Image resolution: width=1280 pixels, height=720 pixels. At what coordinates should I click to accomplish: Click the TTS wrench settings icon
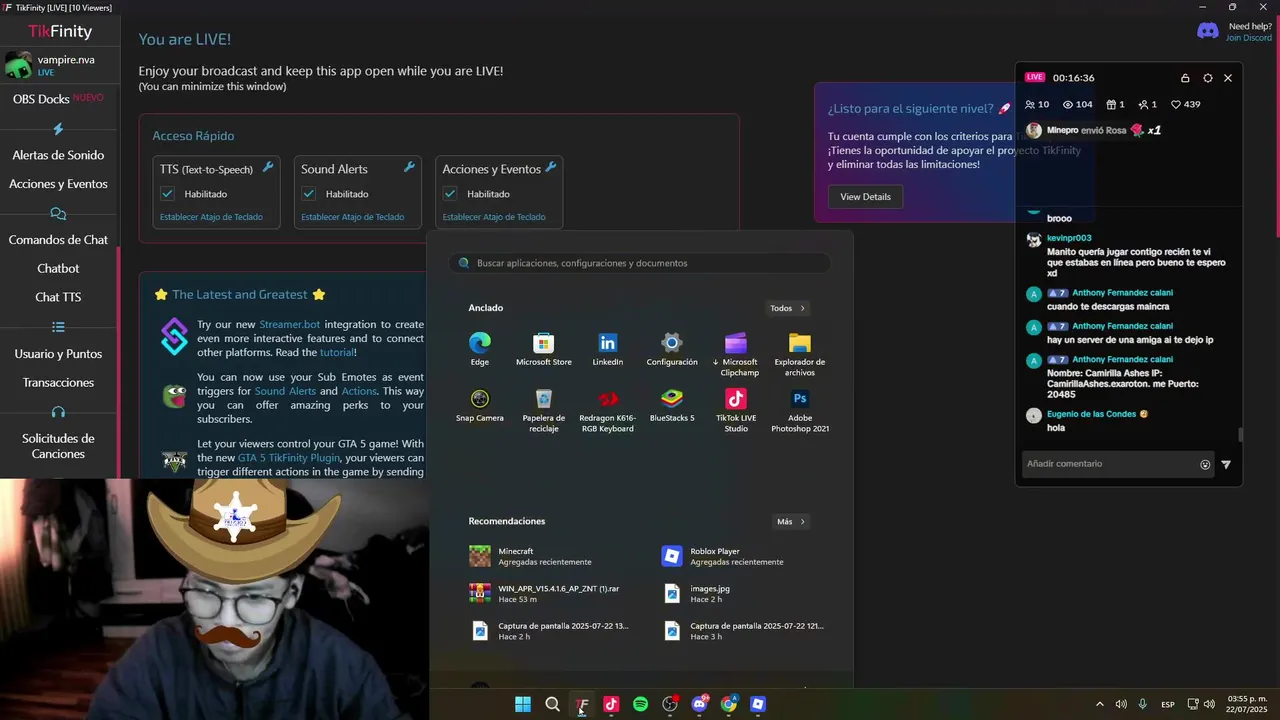pos(268,167)
